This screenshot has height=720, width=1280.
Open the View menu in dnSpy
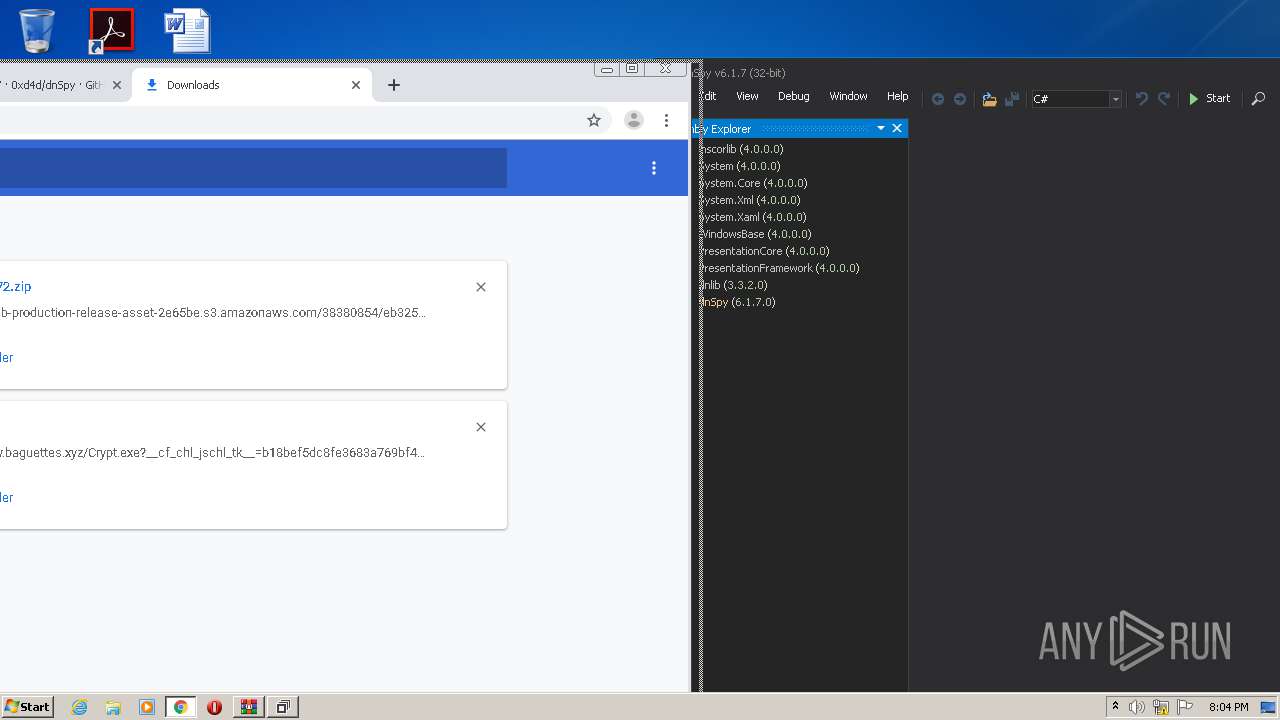pyautogui.click(x=747, y=97)
